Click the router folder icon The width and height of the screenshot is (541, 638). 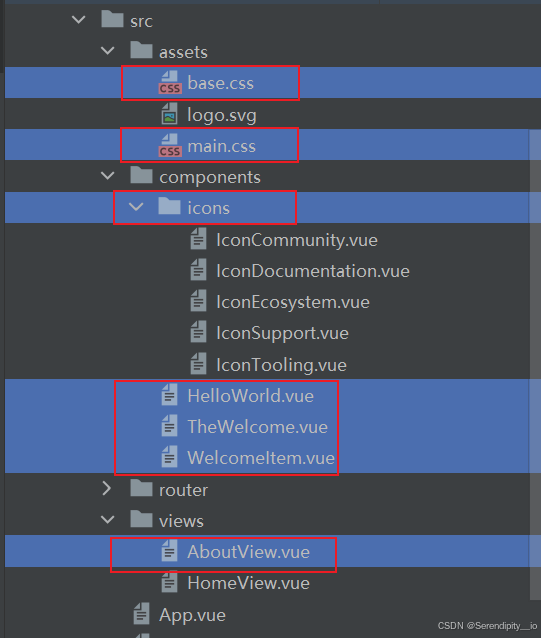(141, 488)
